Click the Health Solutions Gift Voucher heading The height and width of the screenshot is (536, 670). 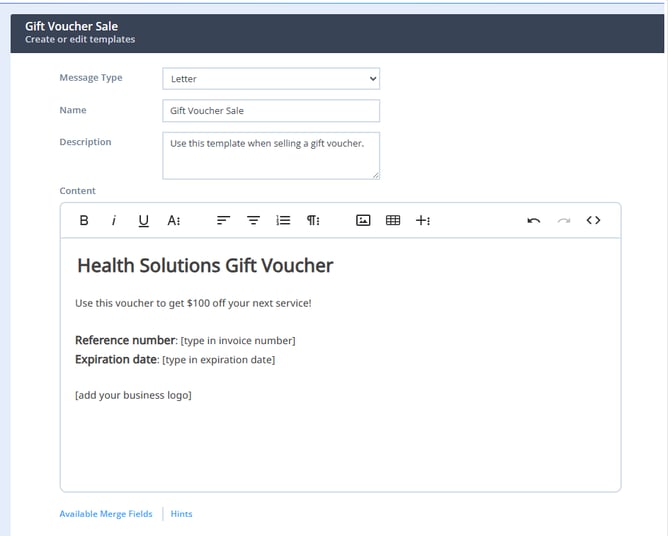click(x=205, y=265)
